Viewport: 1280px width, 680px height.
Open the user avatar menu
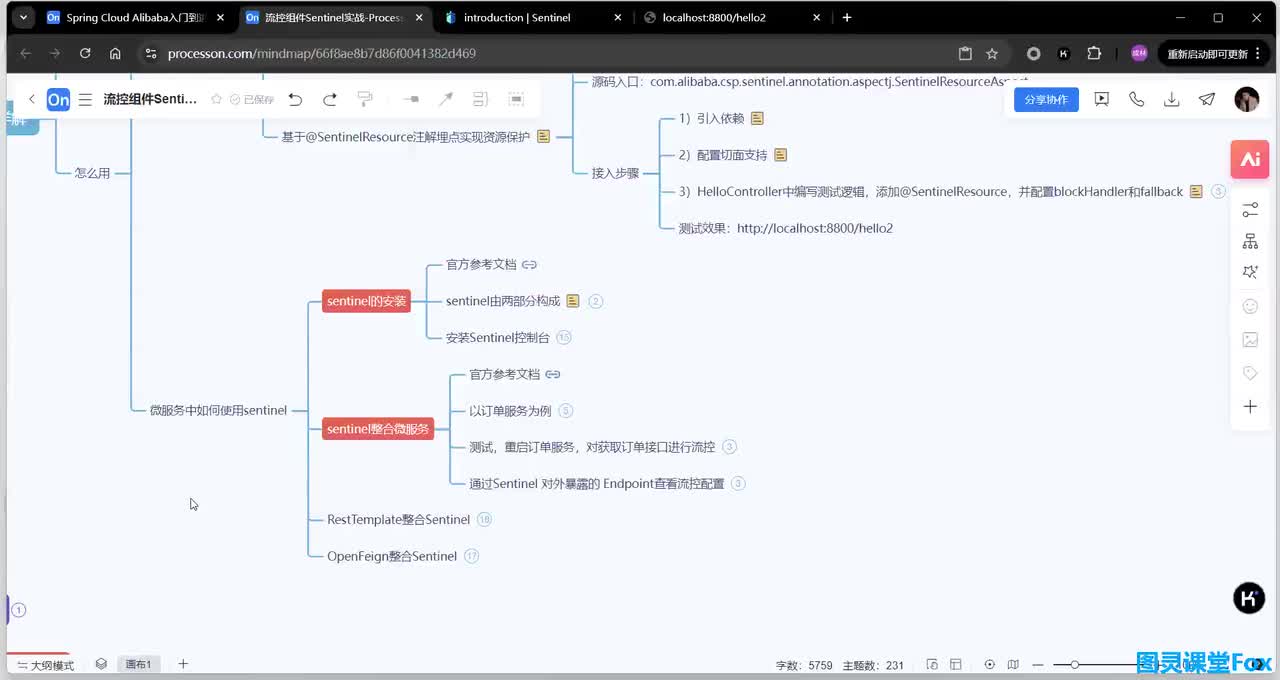(1246, 99)
